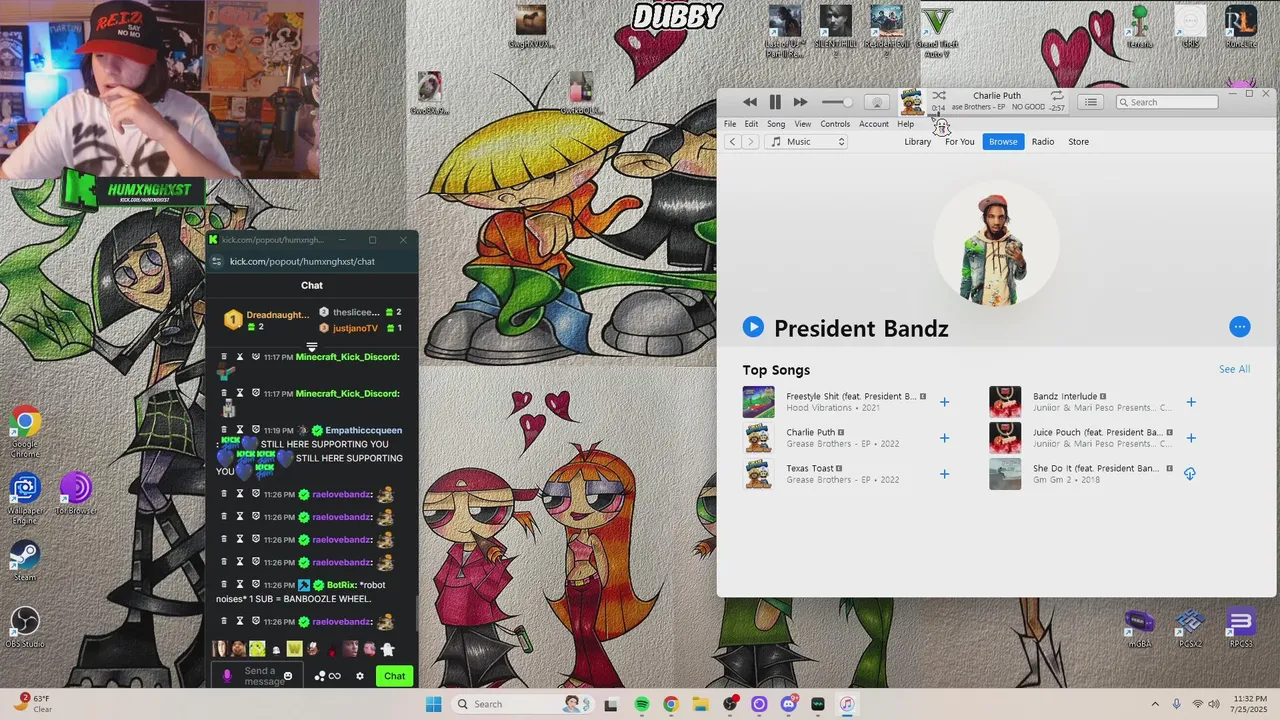Open the Edit menu in iTunes
Viewport: 1280px width, 720px height.
pos(751,124)
